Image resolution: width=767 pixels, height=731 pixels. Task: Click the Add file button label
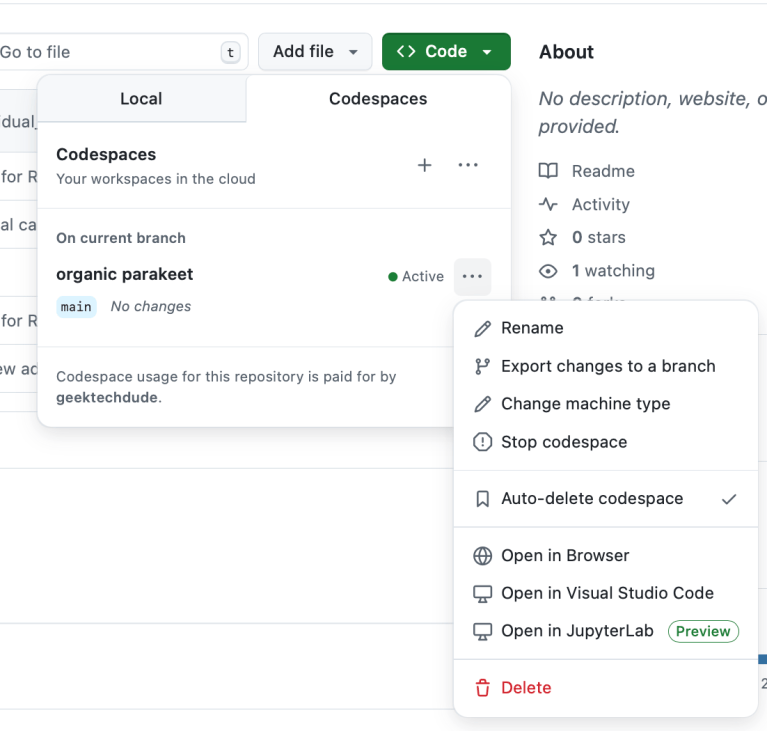click(x=303, y=51)
